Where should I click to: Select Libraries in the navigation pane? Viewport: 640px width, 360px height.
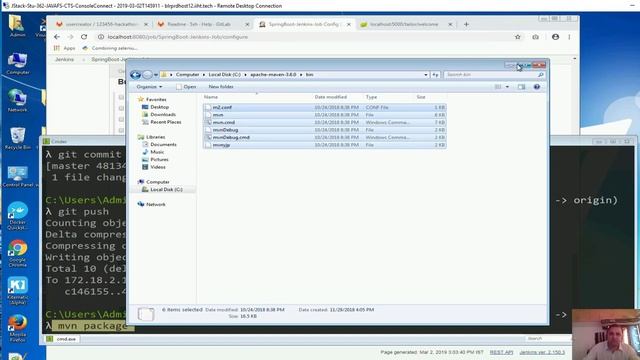click(156, 137)
